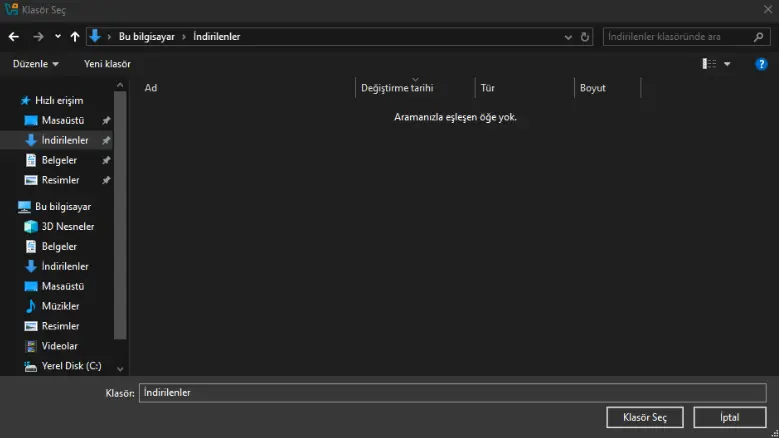Change the view layout icon
Screen dimensions: 779x438
pos(709,64)
